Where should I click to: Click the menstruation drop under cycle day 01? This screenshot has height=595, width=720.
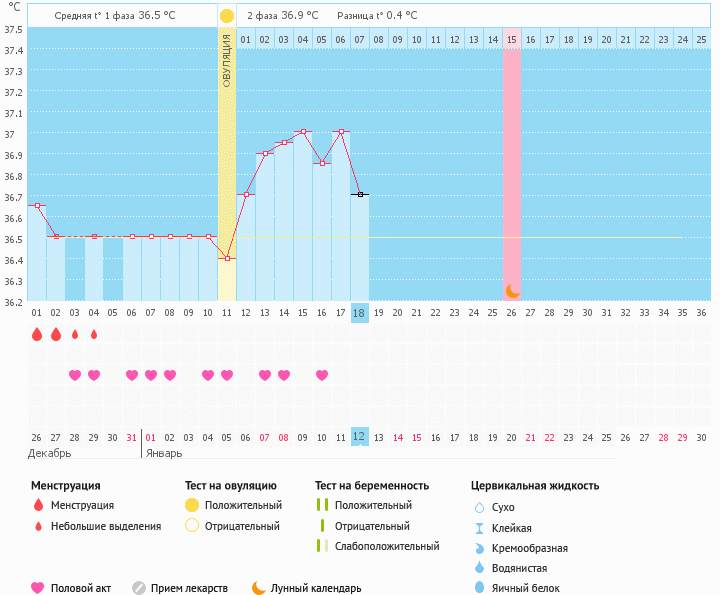pyautogui.click(x=37, y=334)
